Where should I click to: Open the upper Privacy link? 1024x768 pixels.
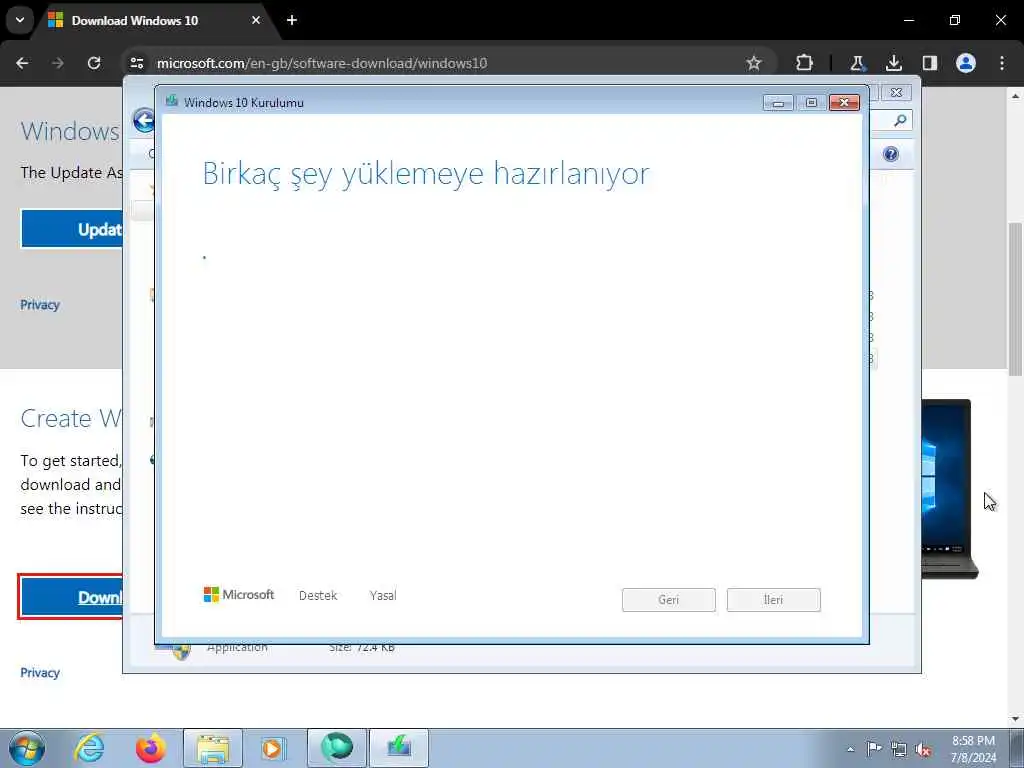[x=40, y=305]
